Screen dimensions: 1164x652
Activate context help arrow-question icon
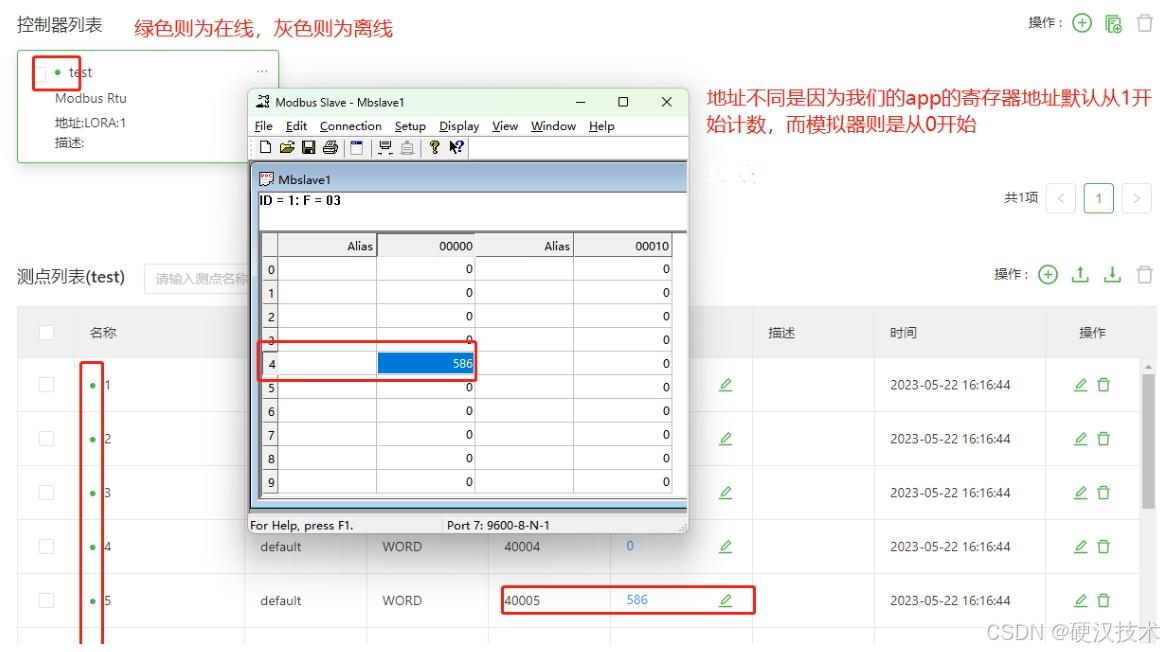[456, 148]
